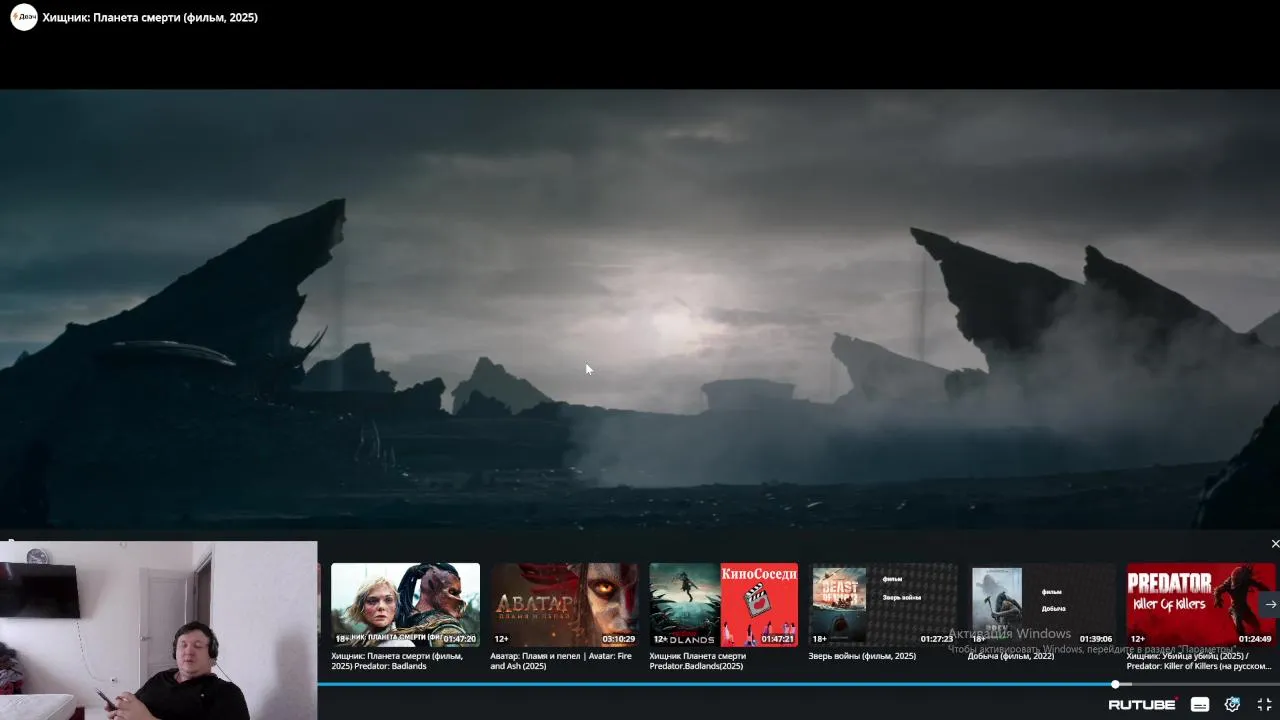This screenshot has width=1280, height=720.
Task: Open player settings gear icon
Action: coord(1232,705)
